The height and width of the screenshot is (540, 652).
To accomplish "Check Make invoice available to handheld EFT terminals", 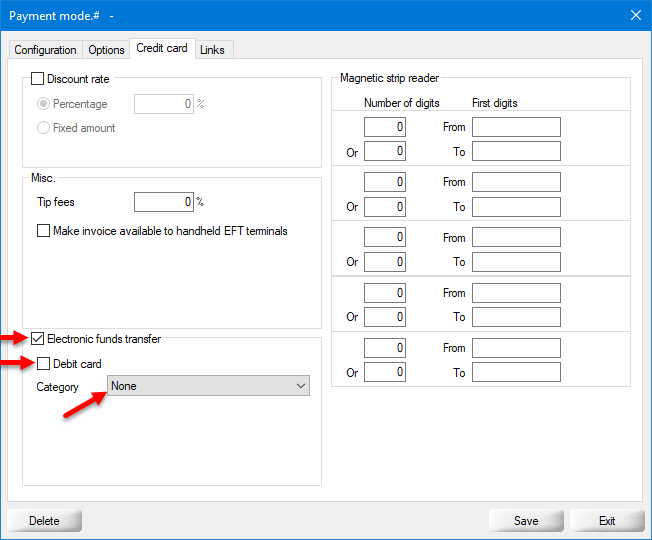I will [x=44, y=231].
